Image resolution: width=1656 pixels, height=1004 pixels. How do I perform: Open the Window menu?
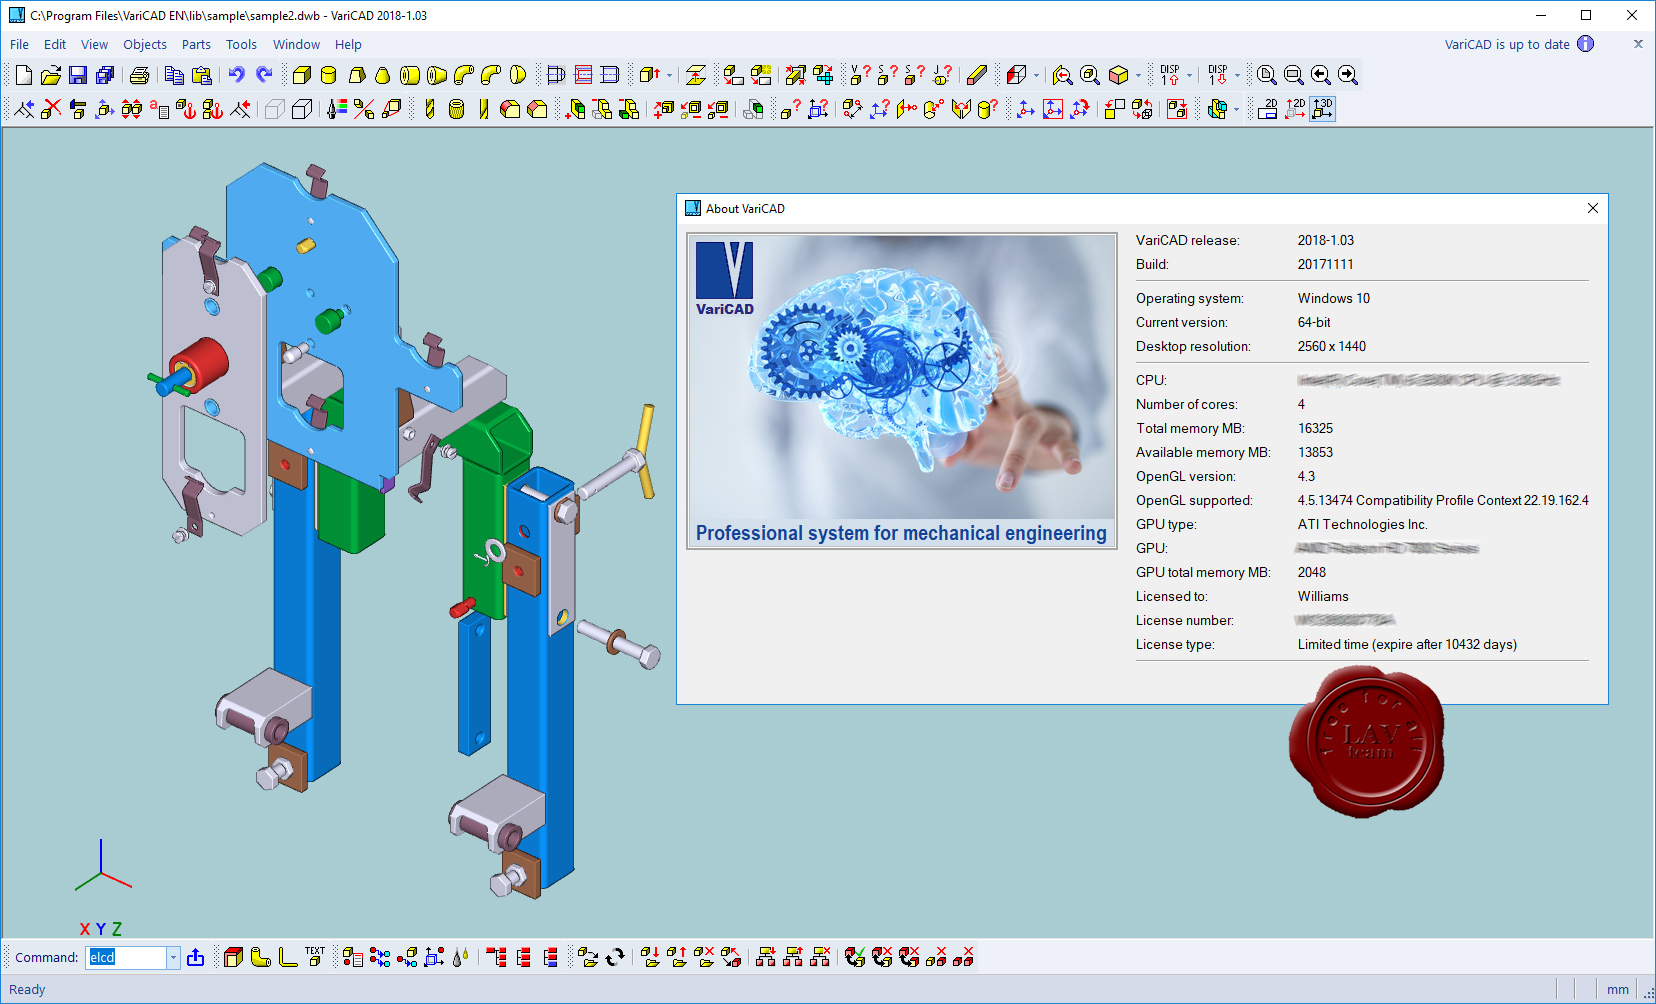296,44
